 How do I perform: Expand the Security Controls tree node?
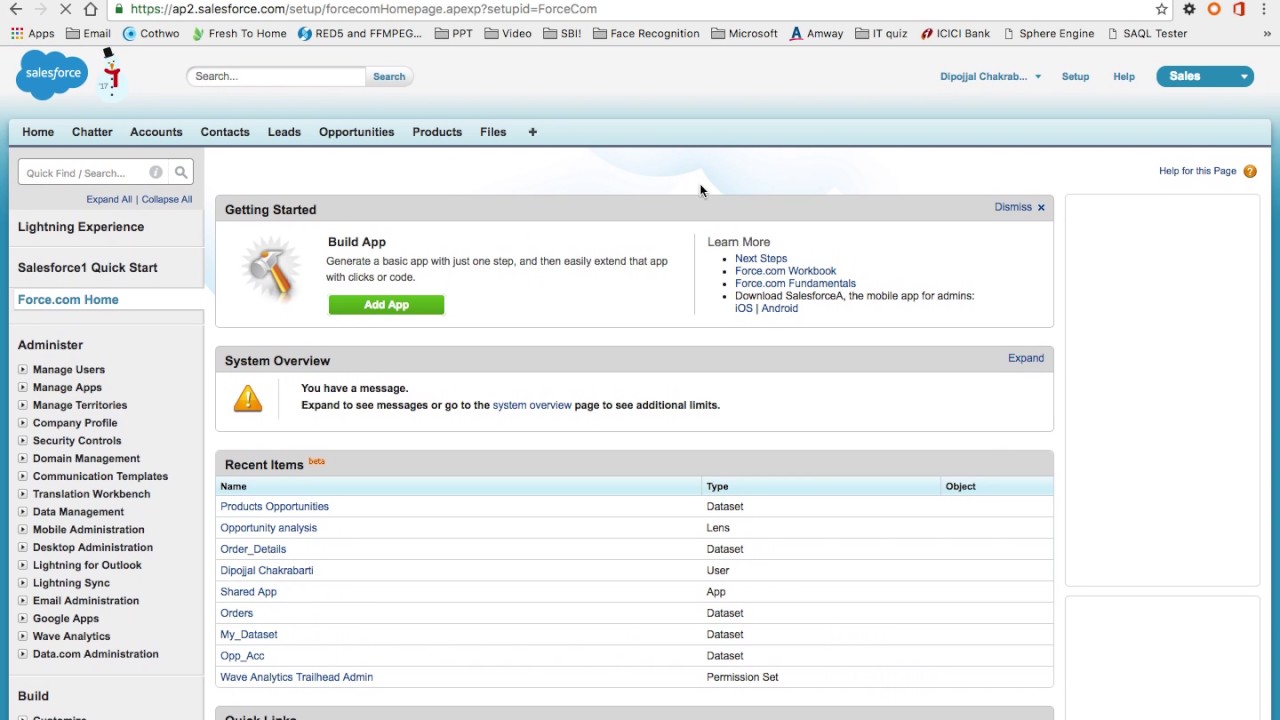[x=23, y=441]
